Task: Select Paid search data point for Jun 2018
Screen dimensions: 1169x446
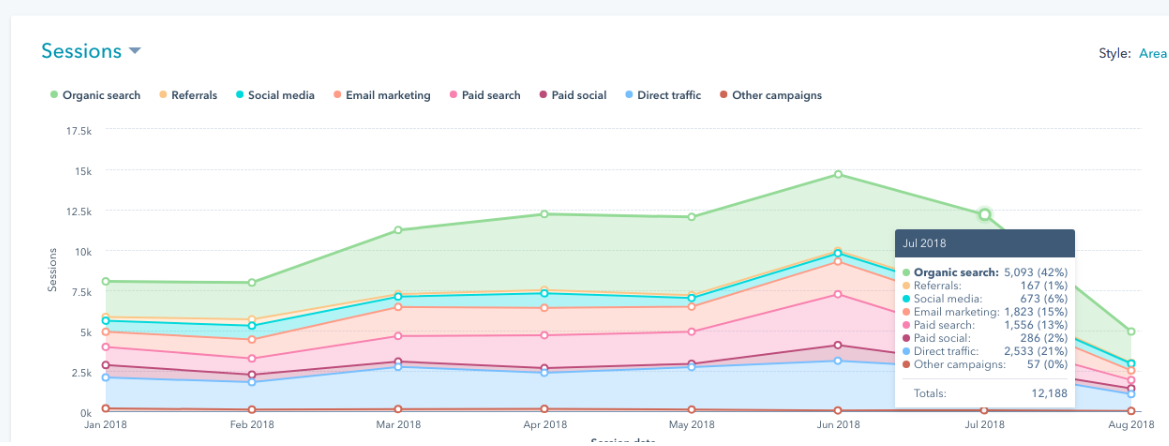Action: [838, 295]
